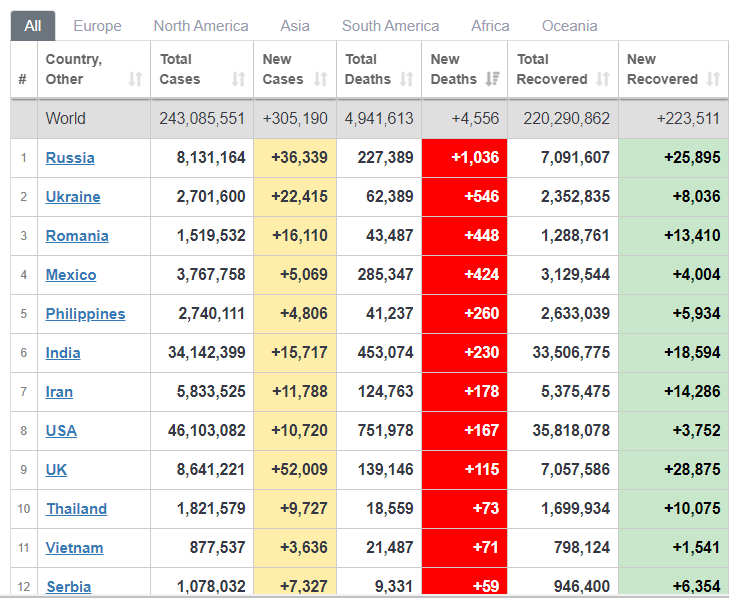This screenshot has height=598, width=729.
Task: Select the All tab
Action: (x=33, y=26)
